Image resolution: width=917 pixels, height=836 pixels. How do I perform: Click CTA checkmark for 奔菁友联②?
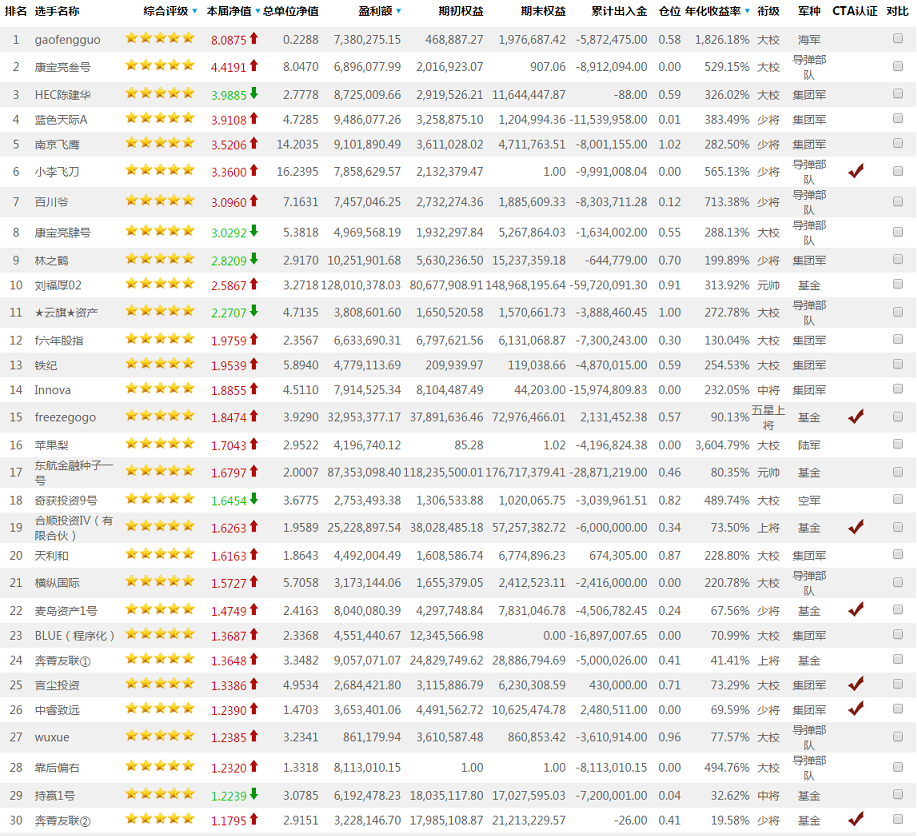[856, 820]
